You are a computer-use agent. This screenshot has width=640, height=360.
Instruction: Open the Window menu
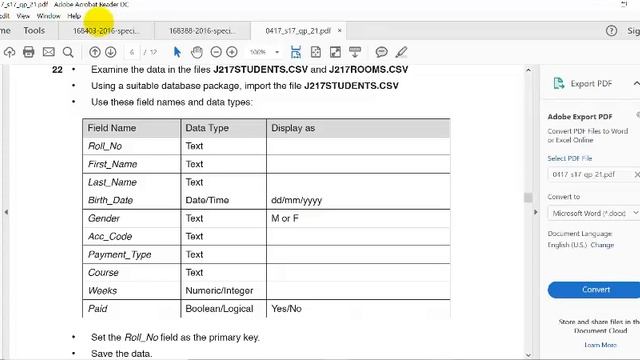click(49, 16)
